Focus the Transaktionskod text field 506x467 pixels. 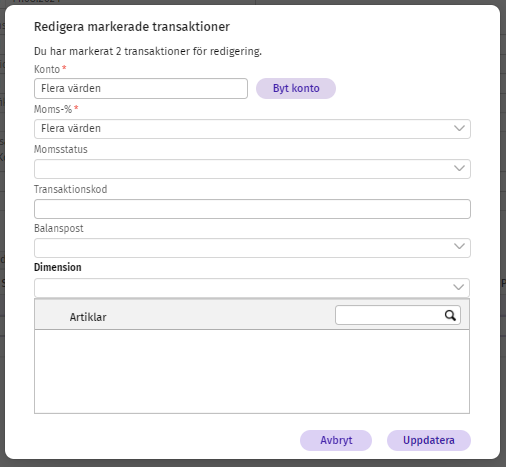[252, 209]
